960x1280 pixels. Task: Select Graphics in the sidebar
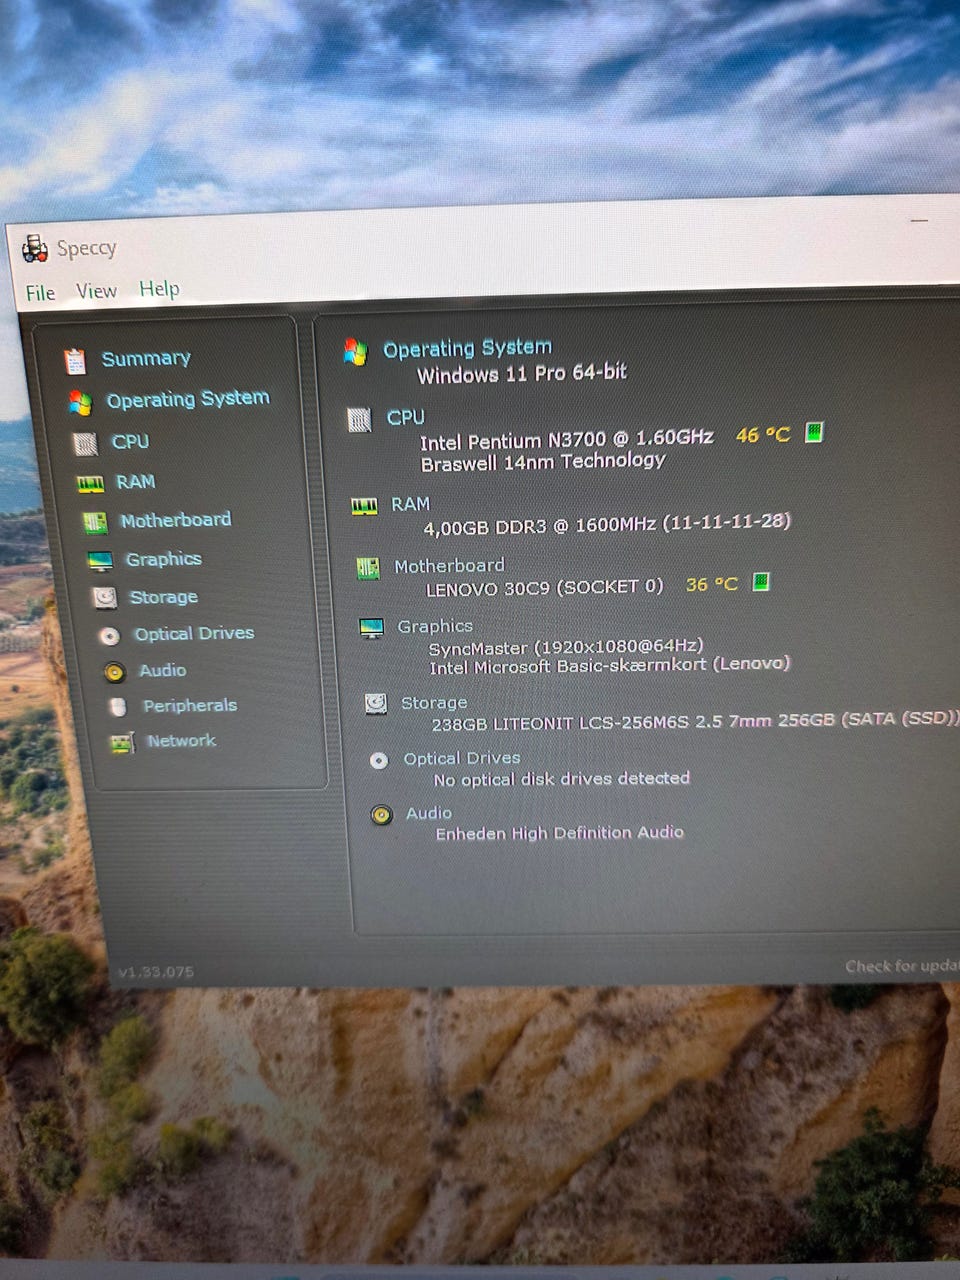(163, 559)
